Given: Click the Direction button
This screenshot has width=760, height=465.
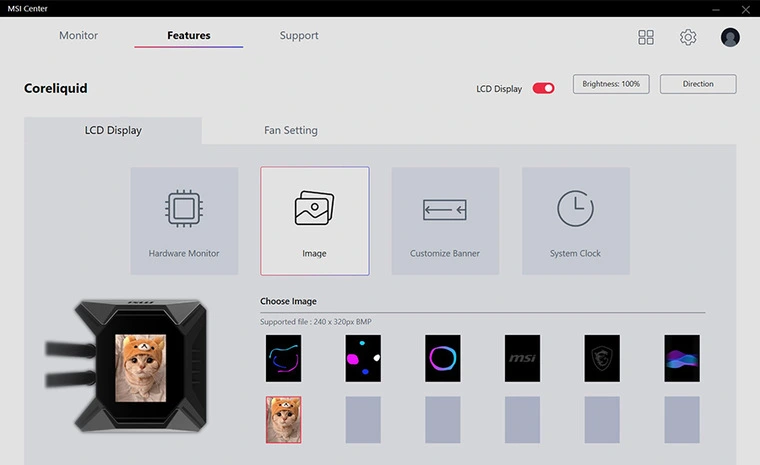Looking at the screenshot, I should tap(698, 84).
